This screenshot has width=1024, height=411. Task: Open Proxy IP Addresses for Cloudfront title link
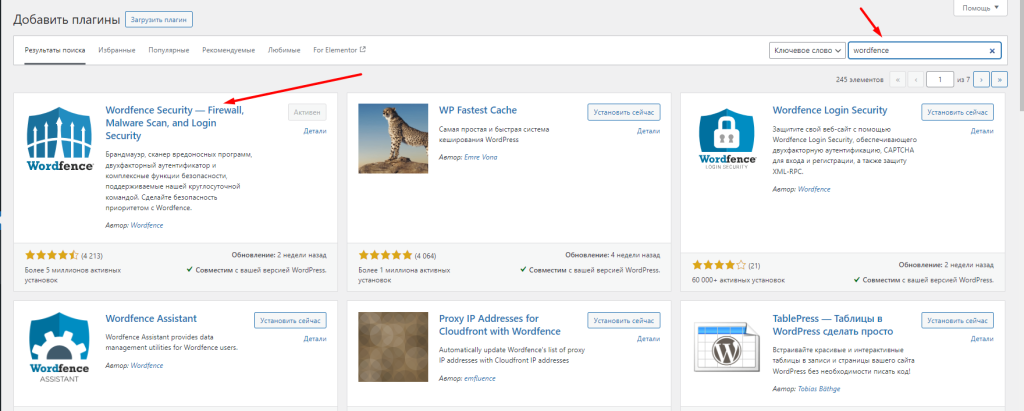click(500, 325)
